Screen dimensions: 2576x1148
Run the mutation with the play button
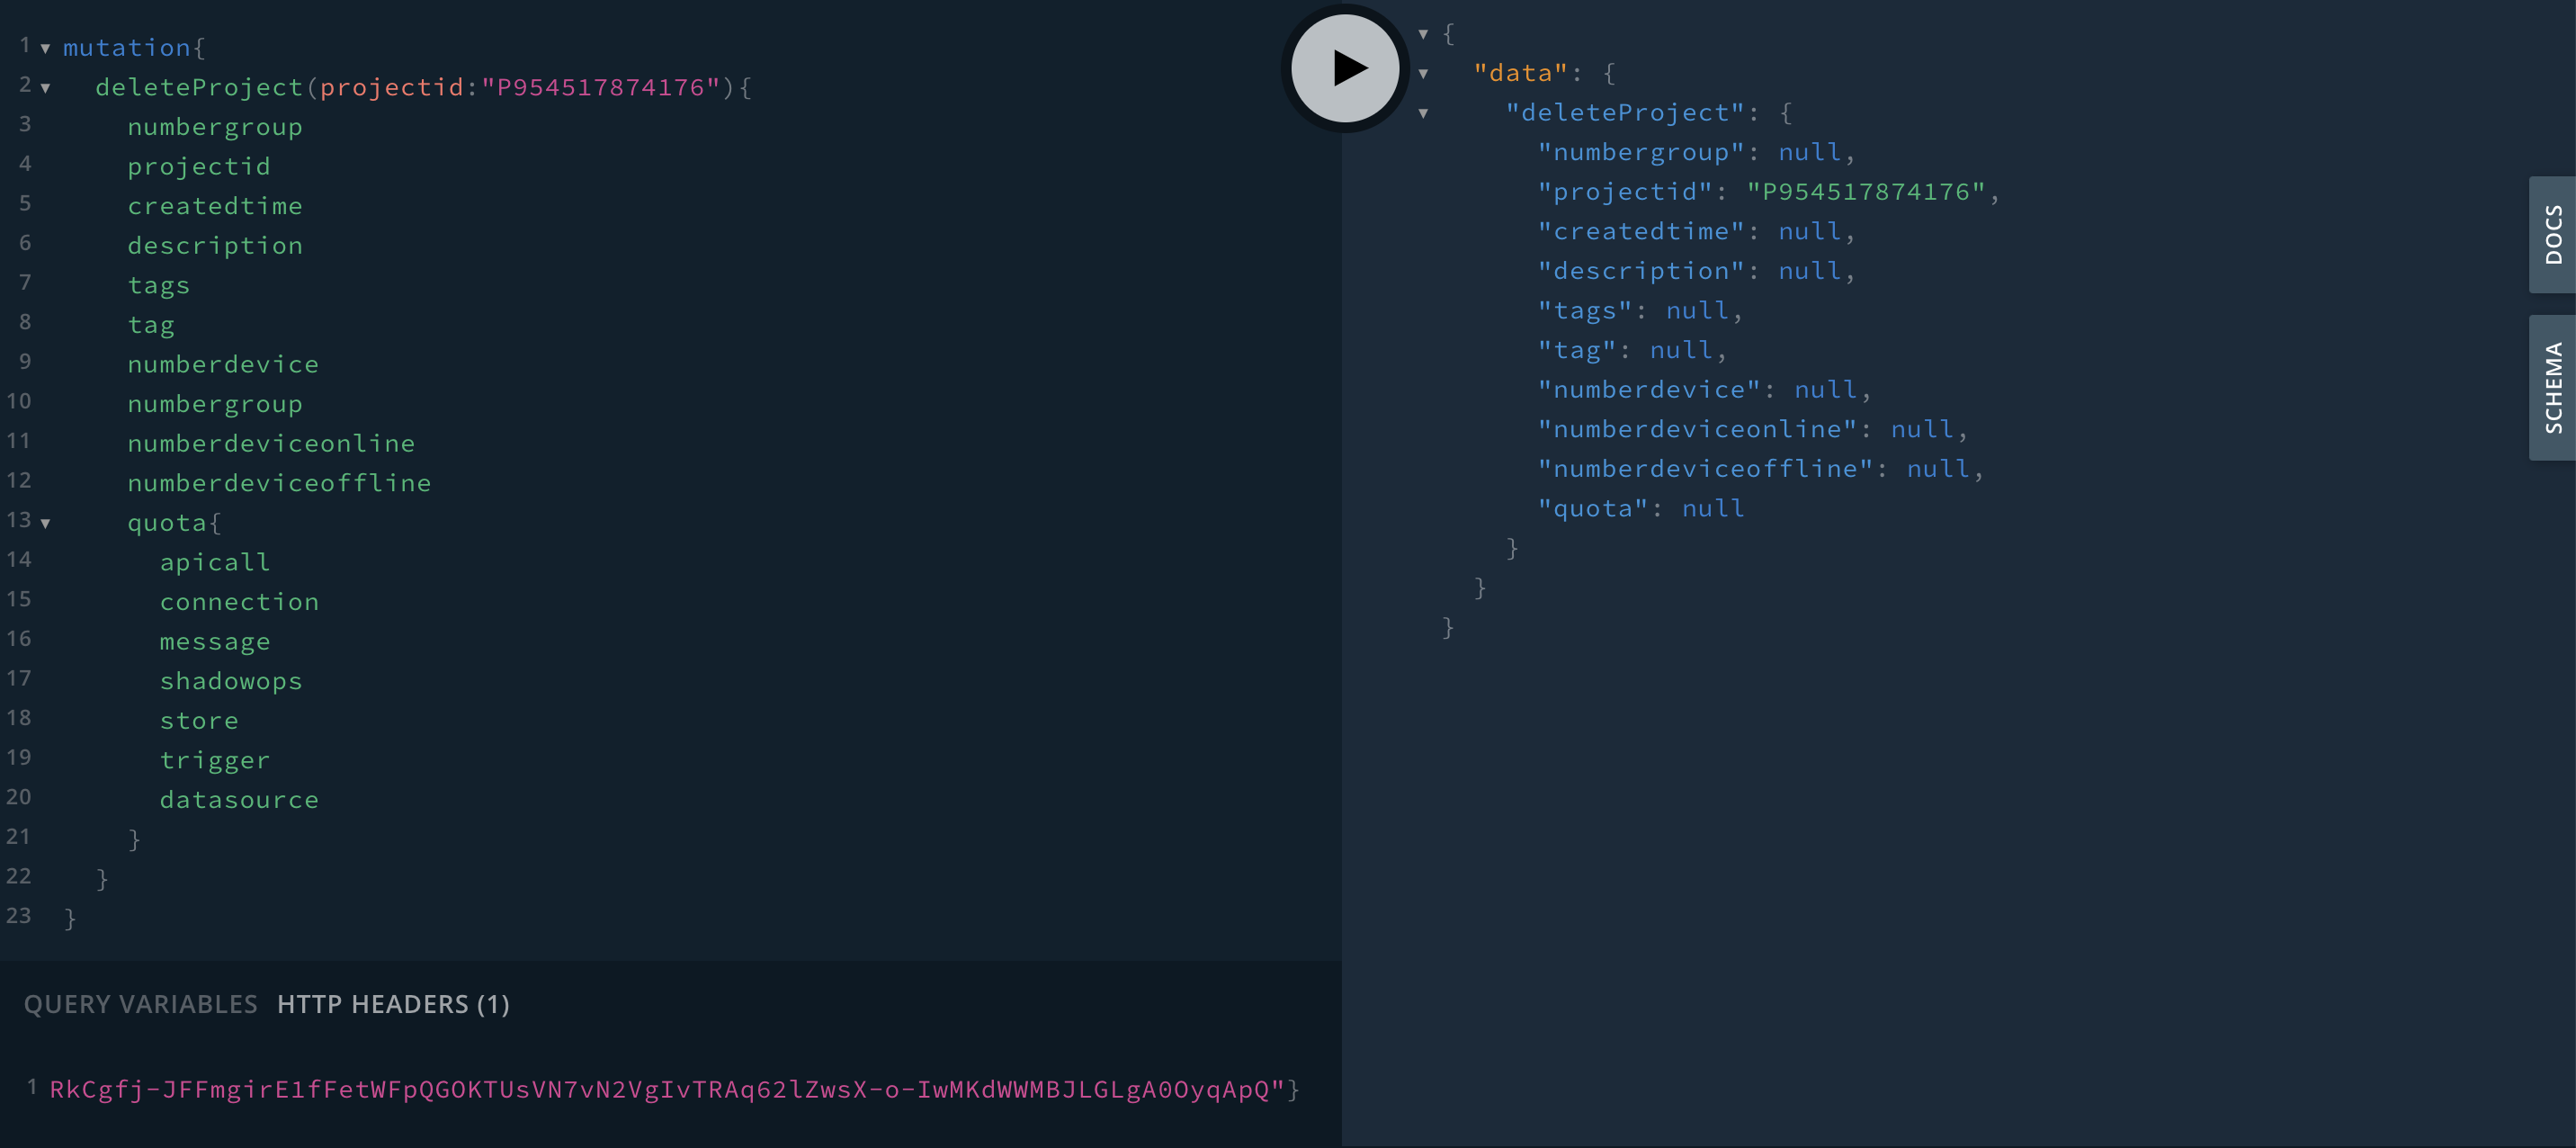point(1345,68)
